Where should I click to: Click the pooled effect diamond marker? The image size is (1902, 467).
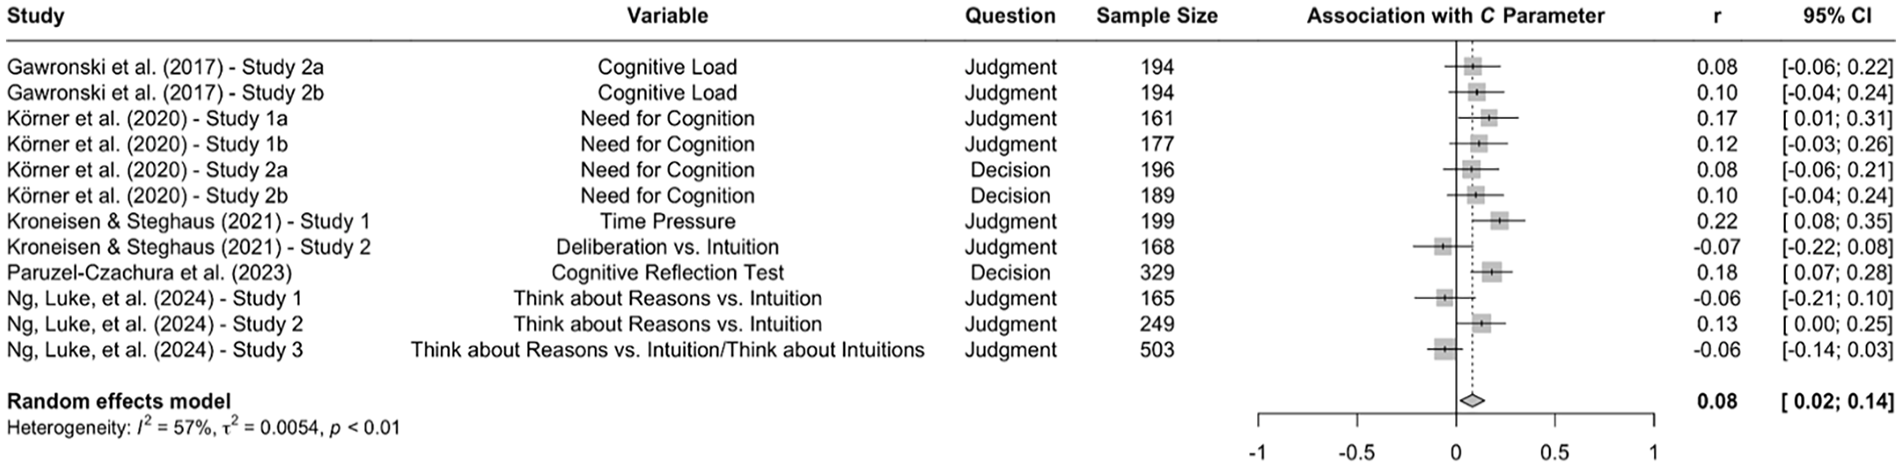(1472, 401)
